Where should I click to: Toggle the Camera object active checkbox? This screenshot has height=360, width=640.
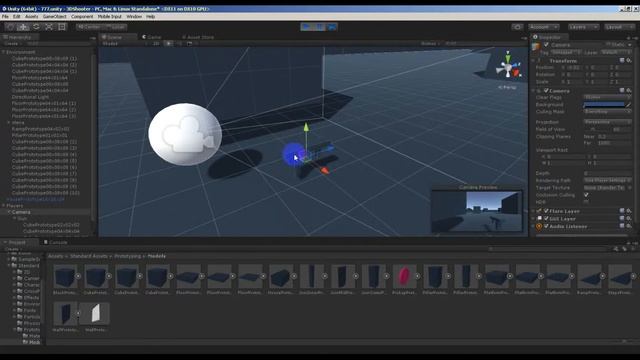(546, 45)
